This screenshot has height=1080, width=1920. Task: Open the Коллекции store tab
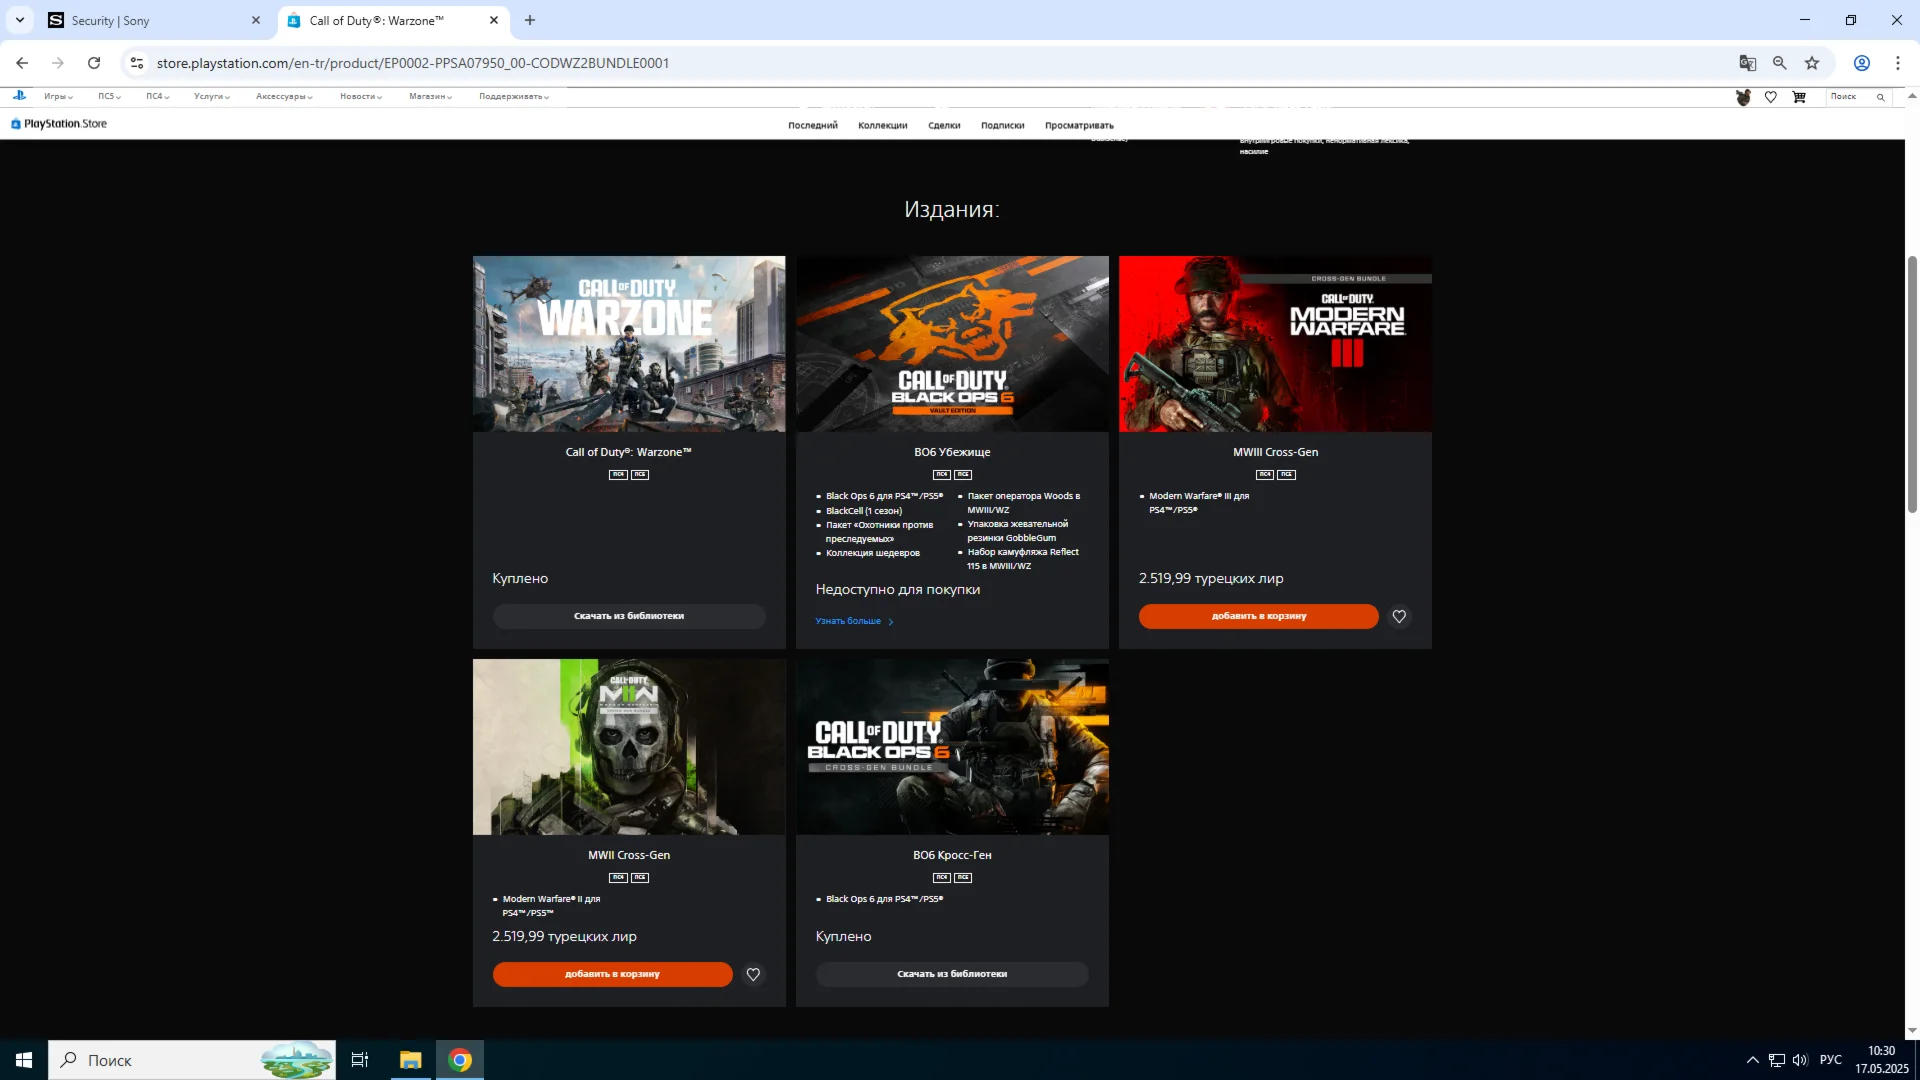coord(882,126)
